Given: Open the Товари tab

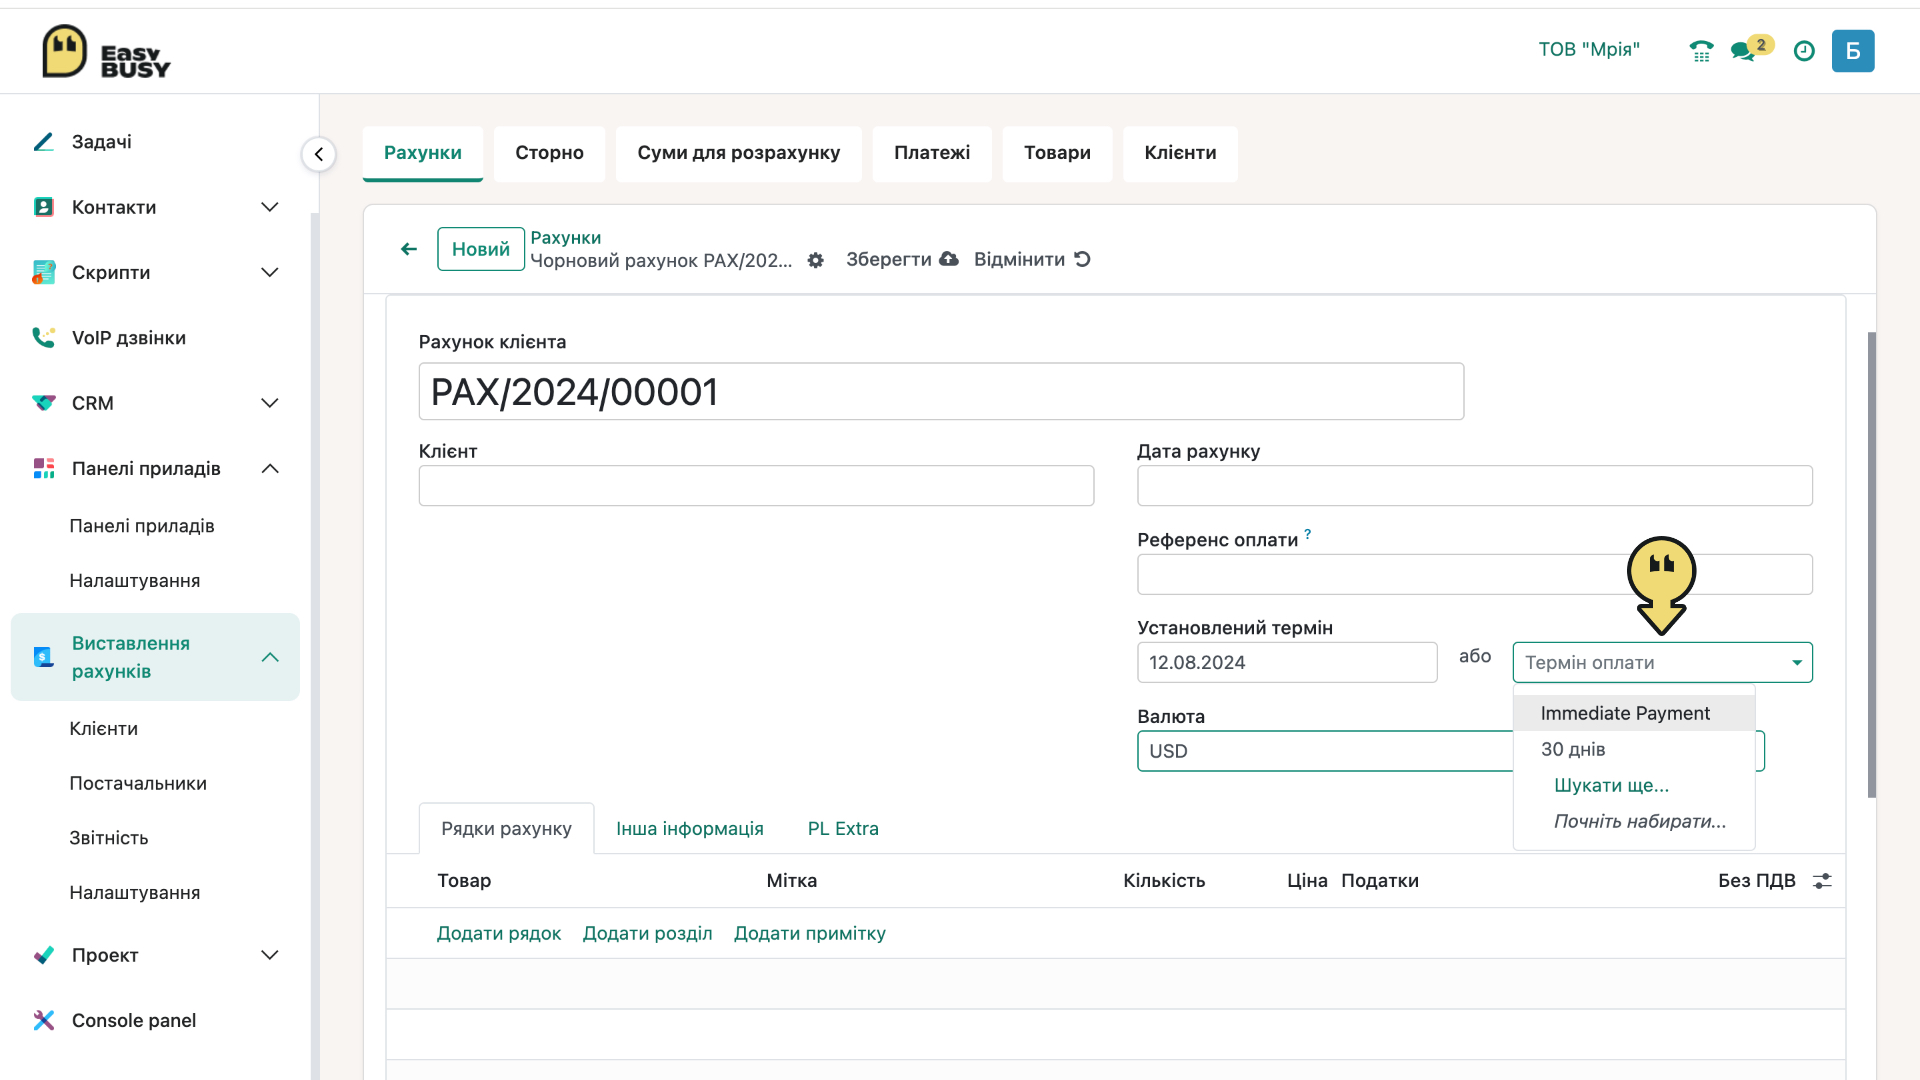Looking at the screenshot, I should click(x=1057, y=153).
